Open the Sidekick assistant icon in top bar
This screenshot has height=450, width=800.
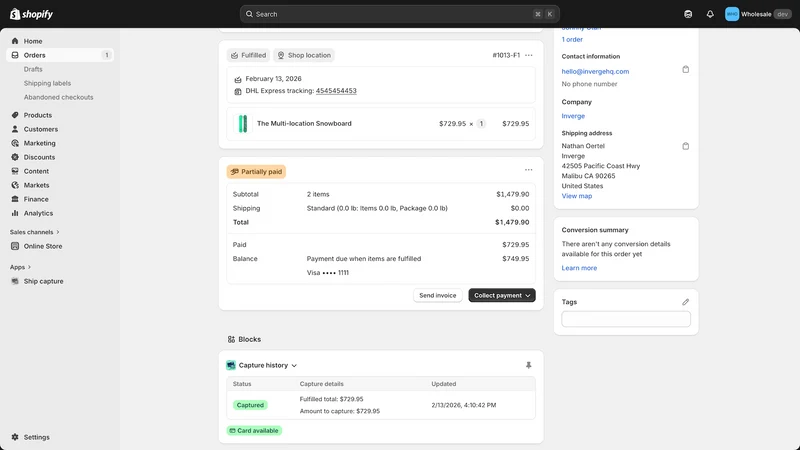pos(688,14)
